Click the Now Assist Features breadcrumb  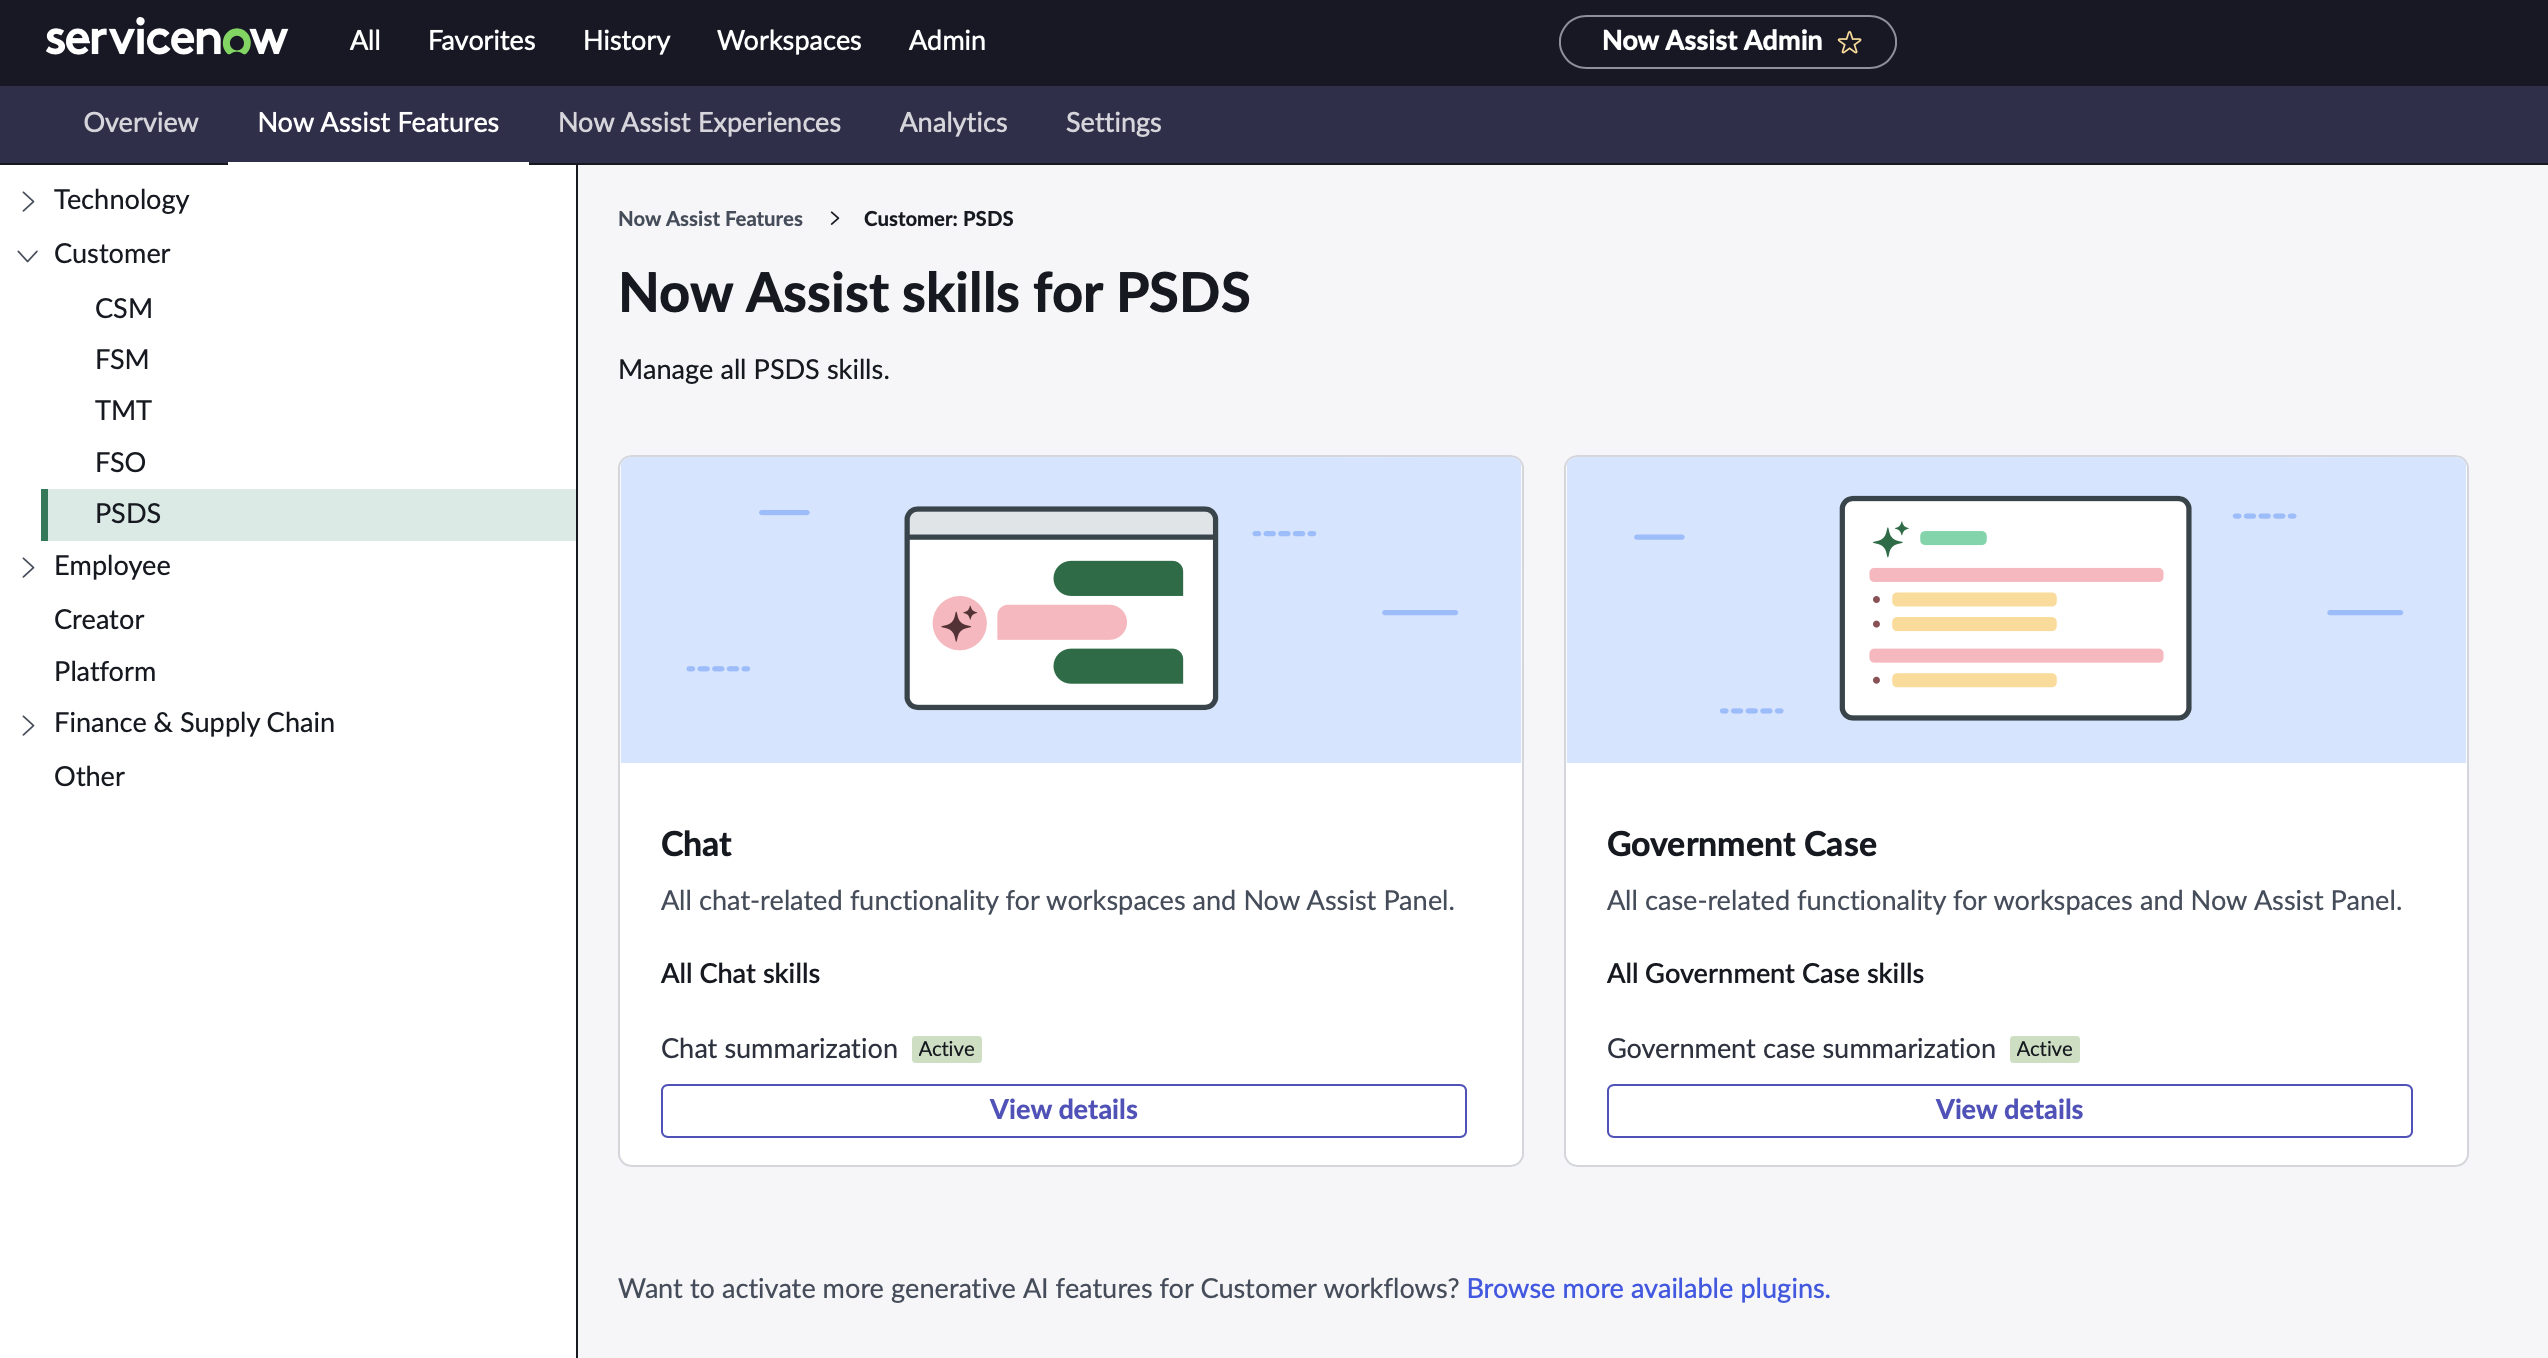point(710,218)
